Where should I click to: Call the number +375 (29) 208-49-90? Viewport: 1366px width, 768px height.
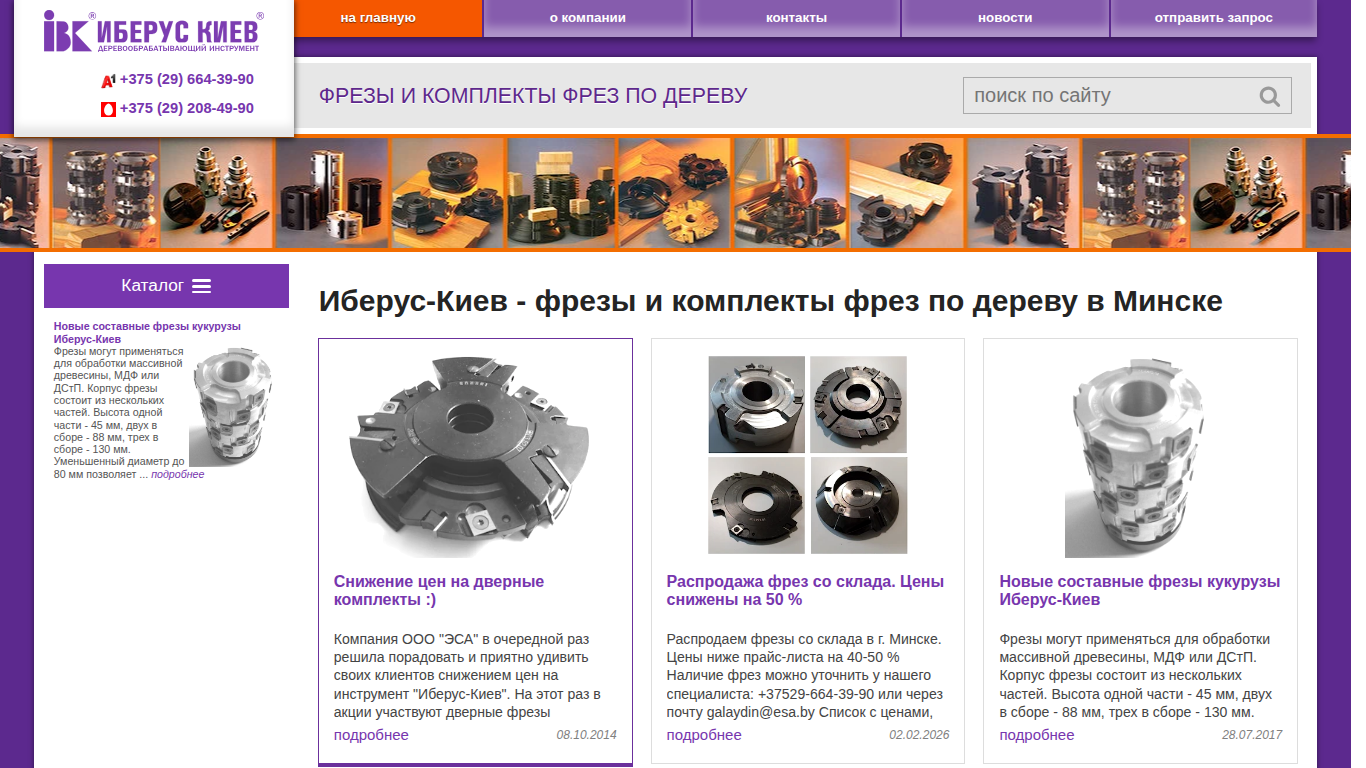click(187, 109)
